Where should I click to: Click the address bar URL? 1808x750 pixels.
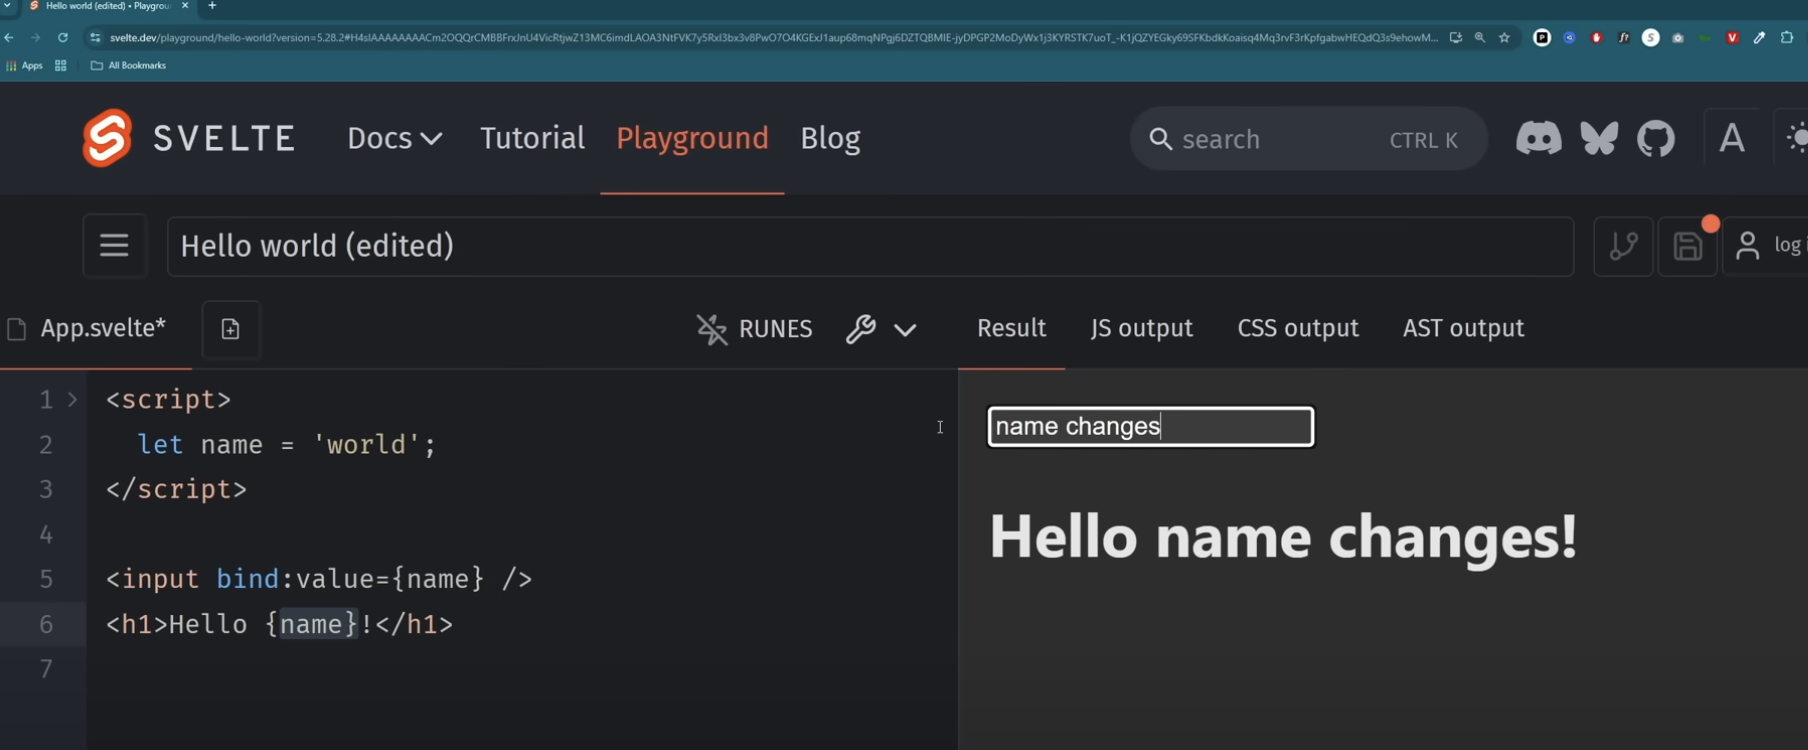[x=773, y=38]
